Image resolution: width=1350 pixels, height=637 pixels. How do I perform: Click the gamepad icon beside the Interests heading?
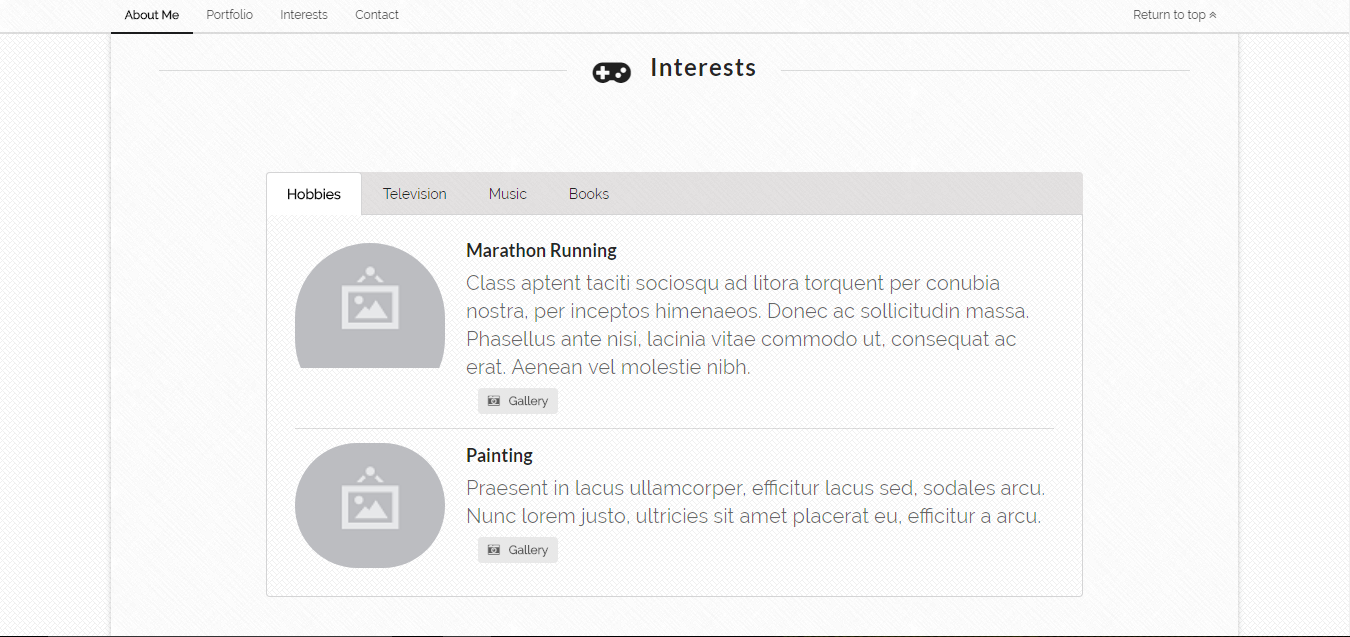[x=611, y=71]
